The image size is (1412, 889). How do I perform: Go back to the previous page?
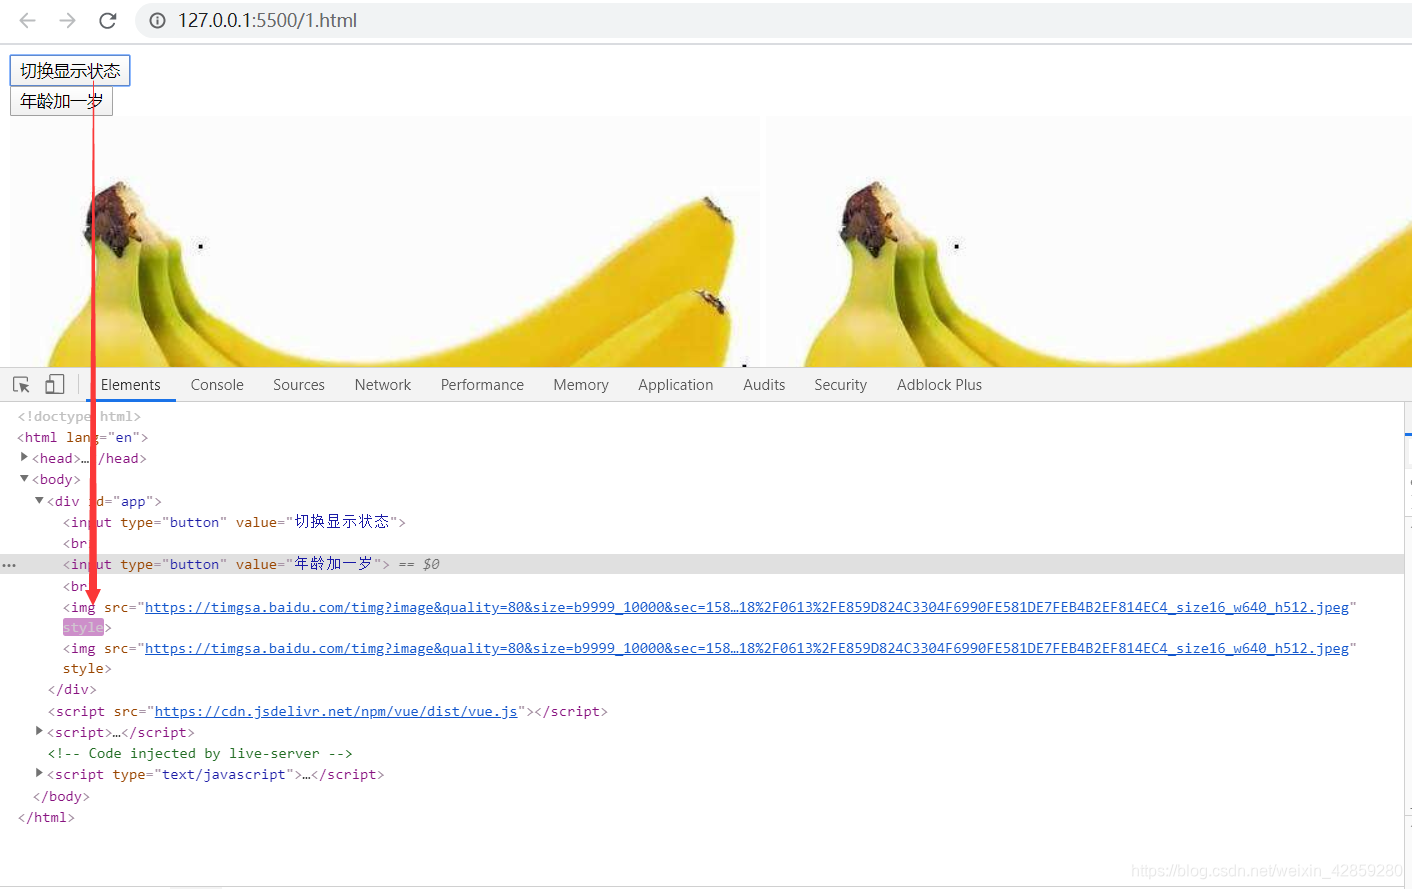pyautogui.click(x=27, y=20)
